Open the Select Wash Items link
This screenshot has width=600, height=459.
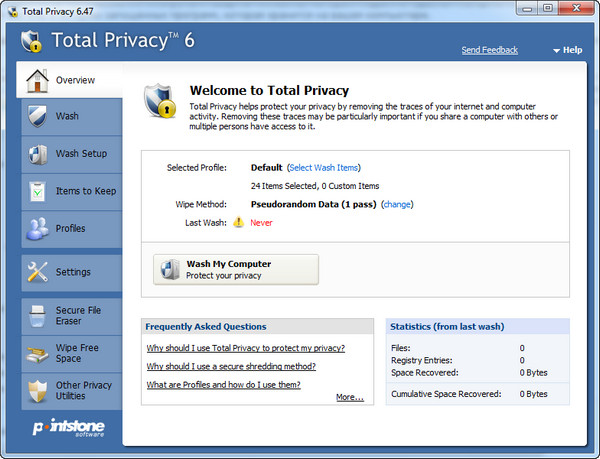pos(324,168)
